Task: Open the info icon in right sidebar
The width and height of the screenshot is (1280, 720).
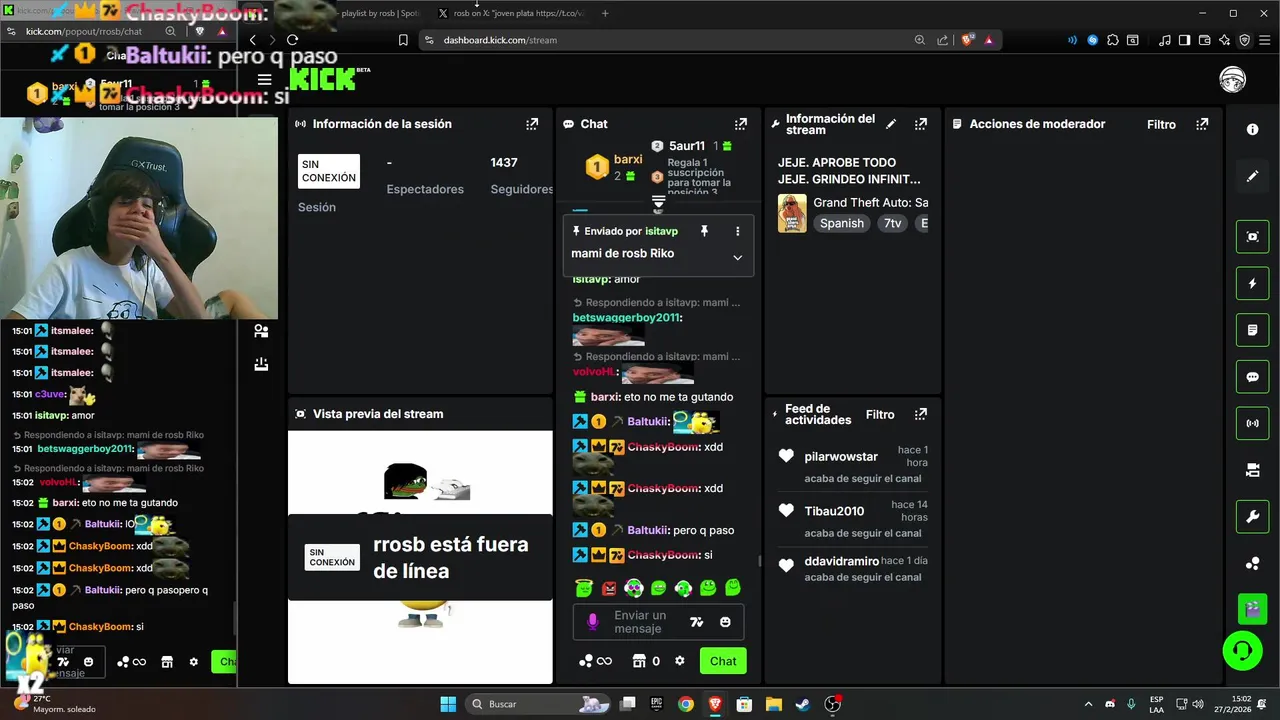Action: click(x=1252, y=130)
